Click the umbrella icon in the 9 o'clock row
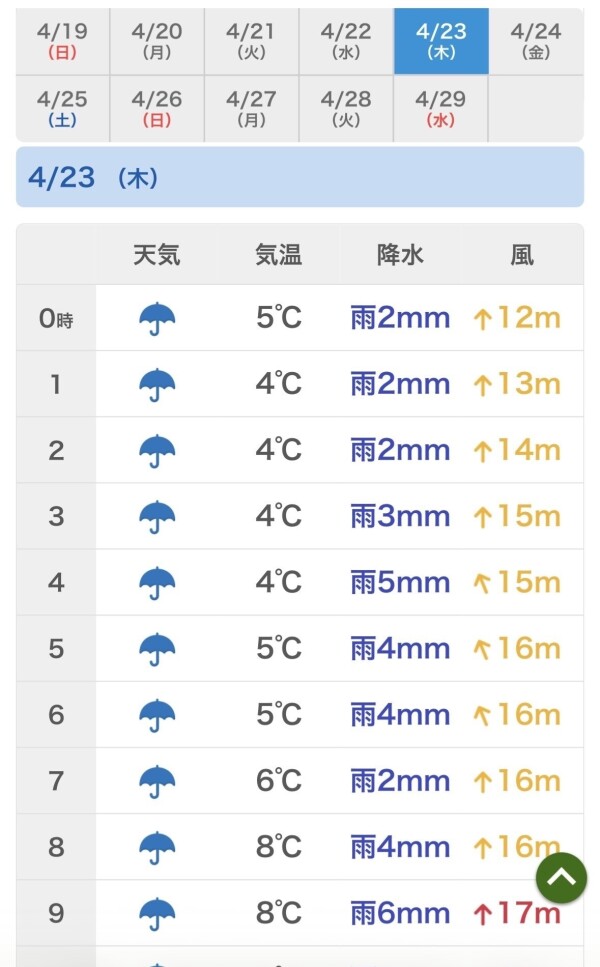The height and width of the screenshot is (967, 600). (x=157, y=913)
